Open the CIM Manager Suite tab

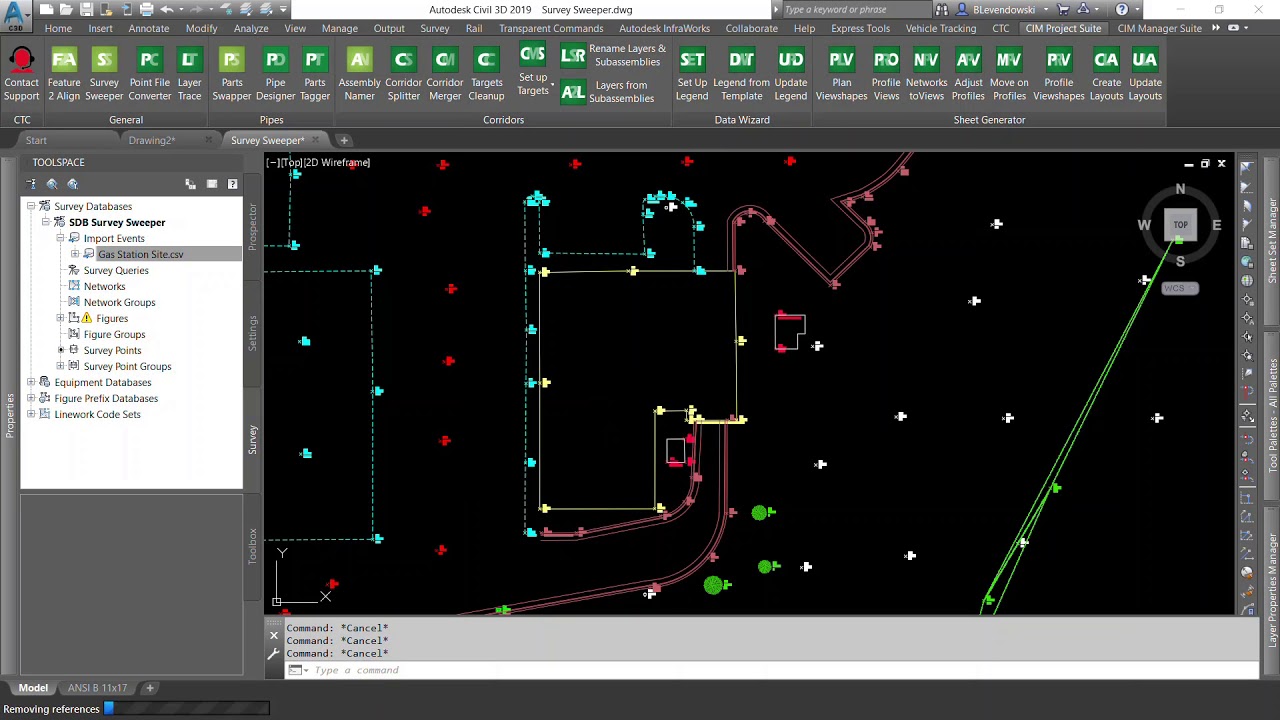(1160, 28)
